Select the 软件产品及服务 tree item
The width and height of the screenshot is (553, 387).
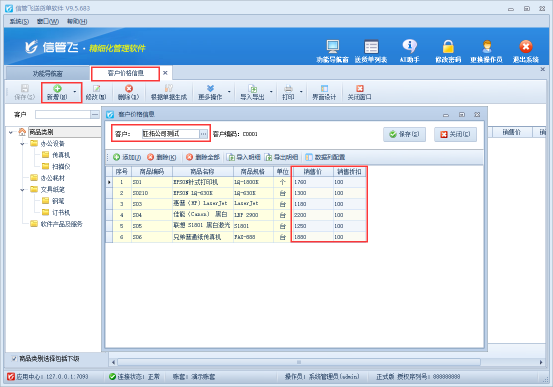tap(61, 224)
